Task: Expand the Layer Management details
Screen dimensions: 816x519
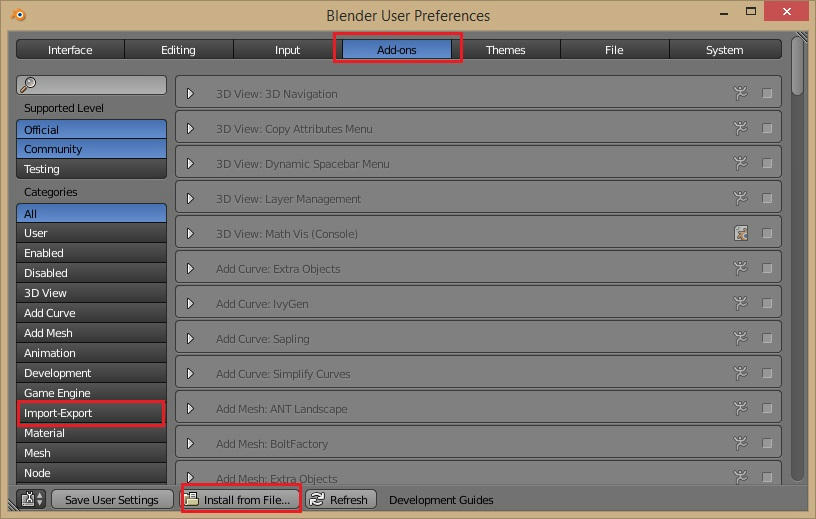Action: click(190, 198)
